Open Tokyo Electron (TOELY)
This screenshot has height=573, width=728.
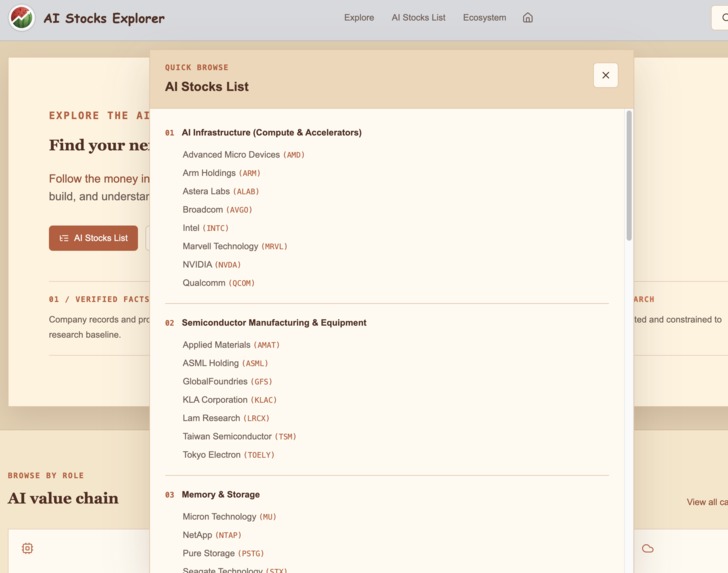(228, 455)
